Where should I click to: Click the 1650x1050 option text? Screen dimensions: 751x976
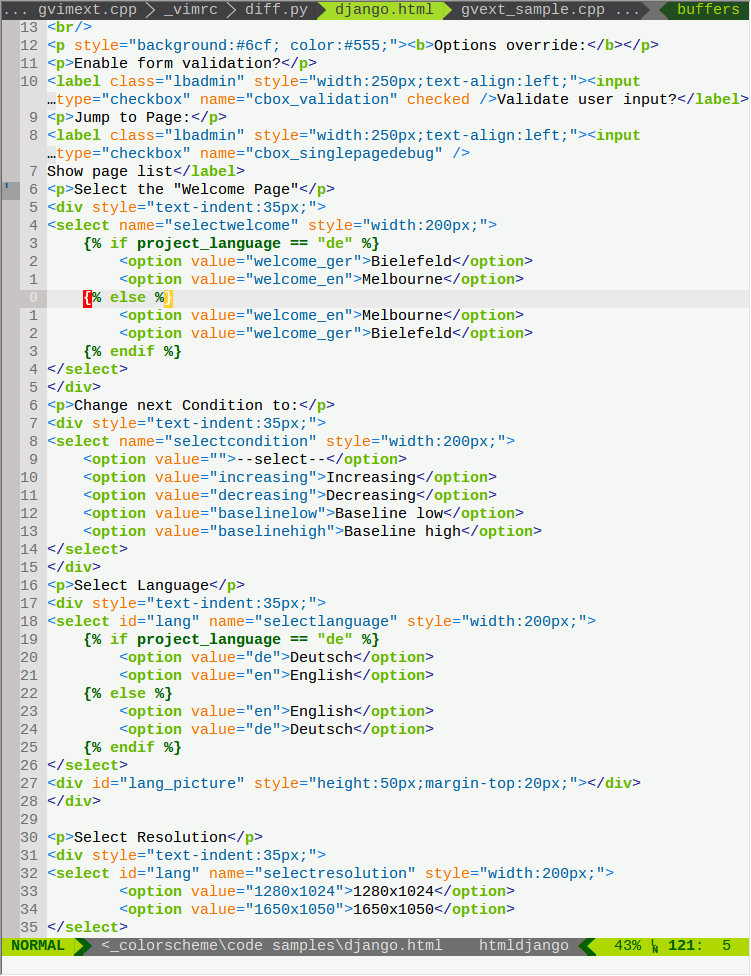click(393, 911)
